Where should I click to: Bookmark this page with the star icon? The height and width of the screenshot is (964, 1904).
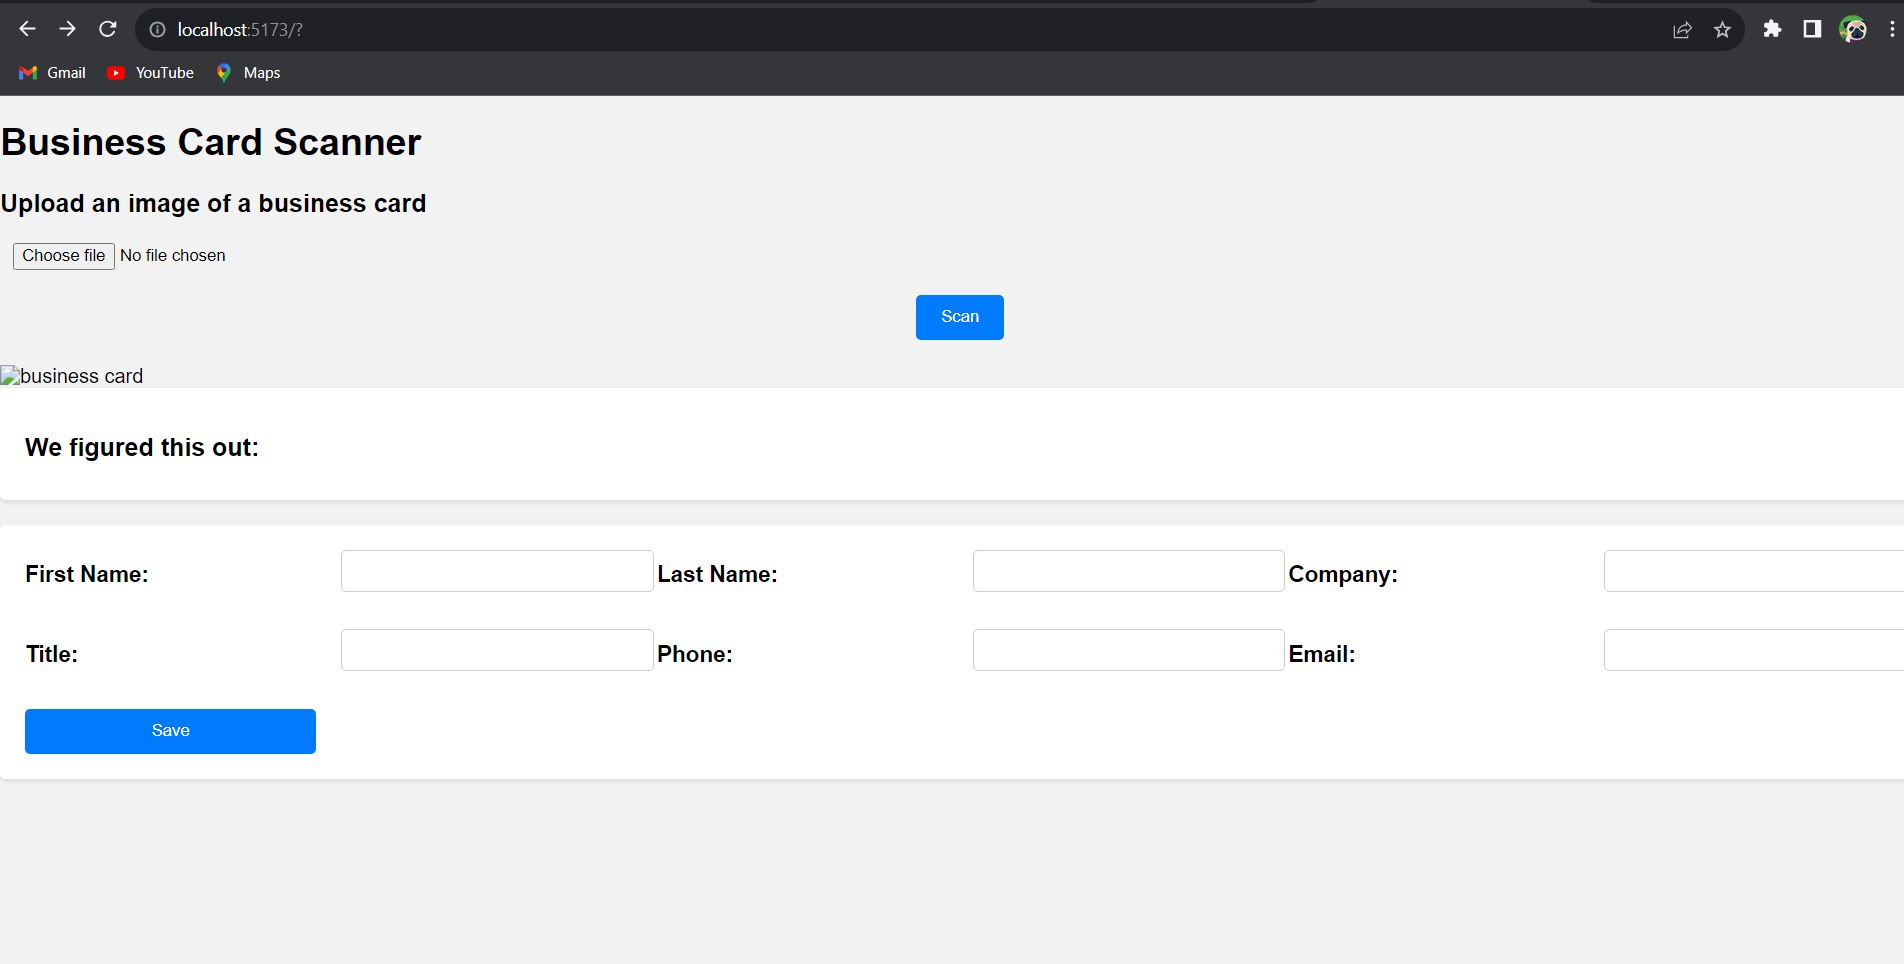[x=1722, y=29]
